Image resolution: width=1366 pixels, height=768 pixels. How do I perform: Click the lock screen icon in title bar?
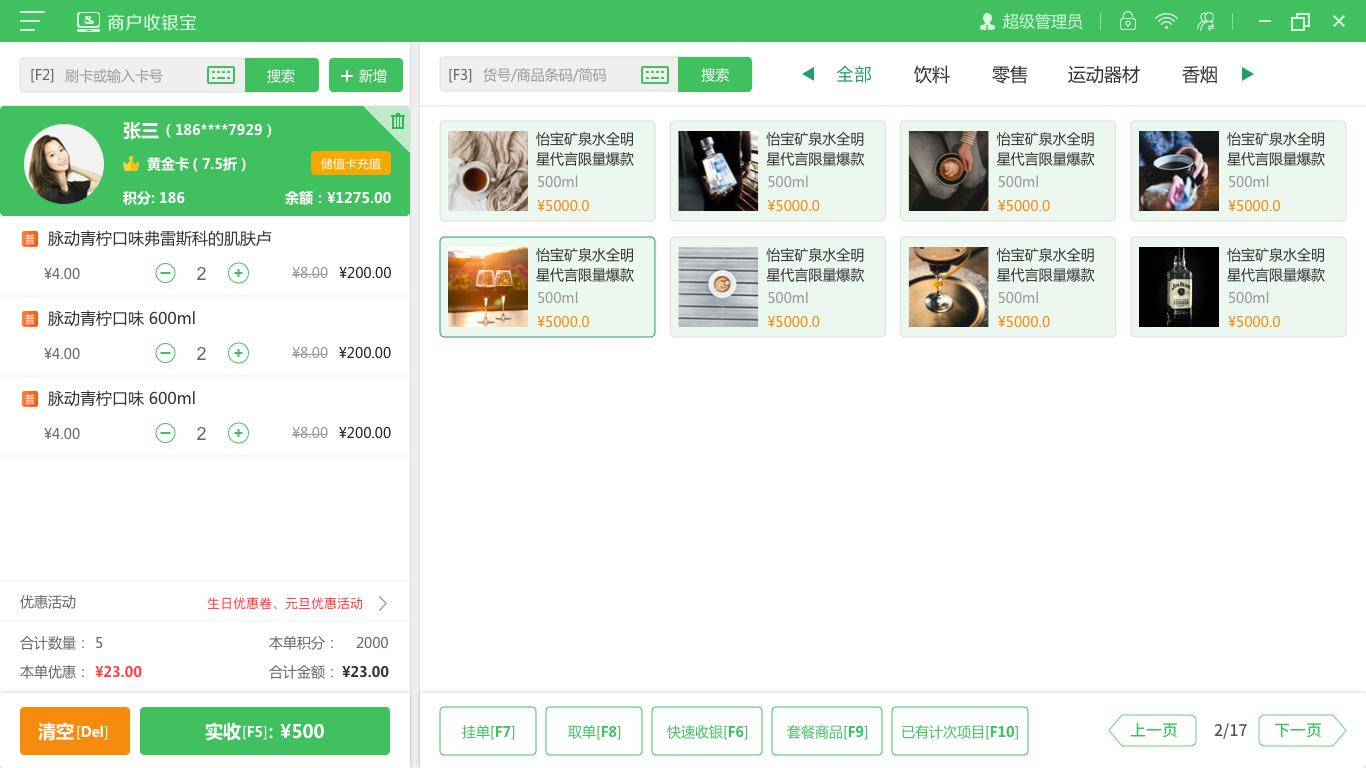(x=1128, y=21)
